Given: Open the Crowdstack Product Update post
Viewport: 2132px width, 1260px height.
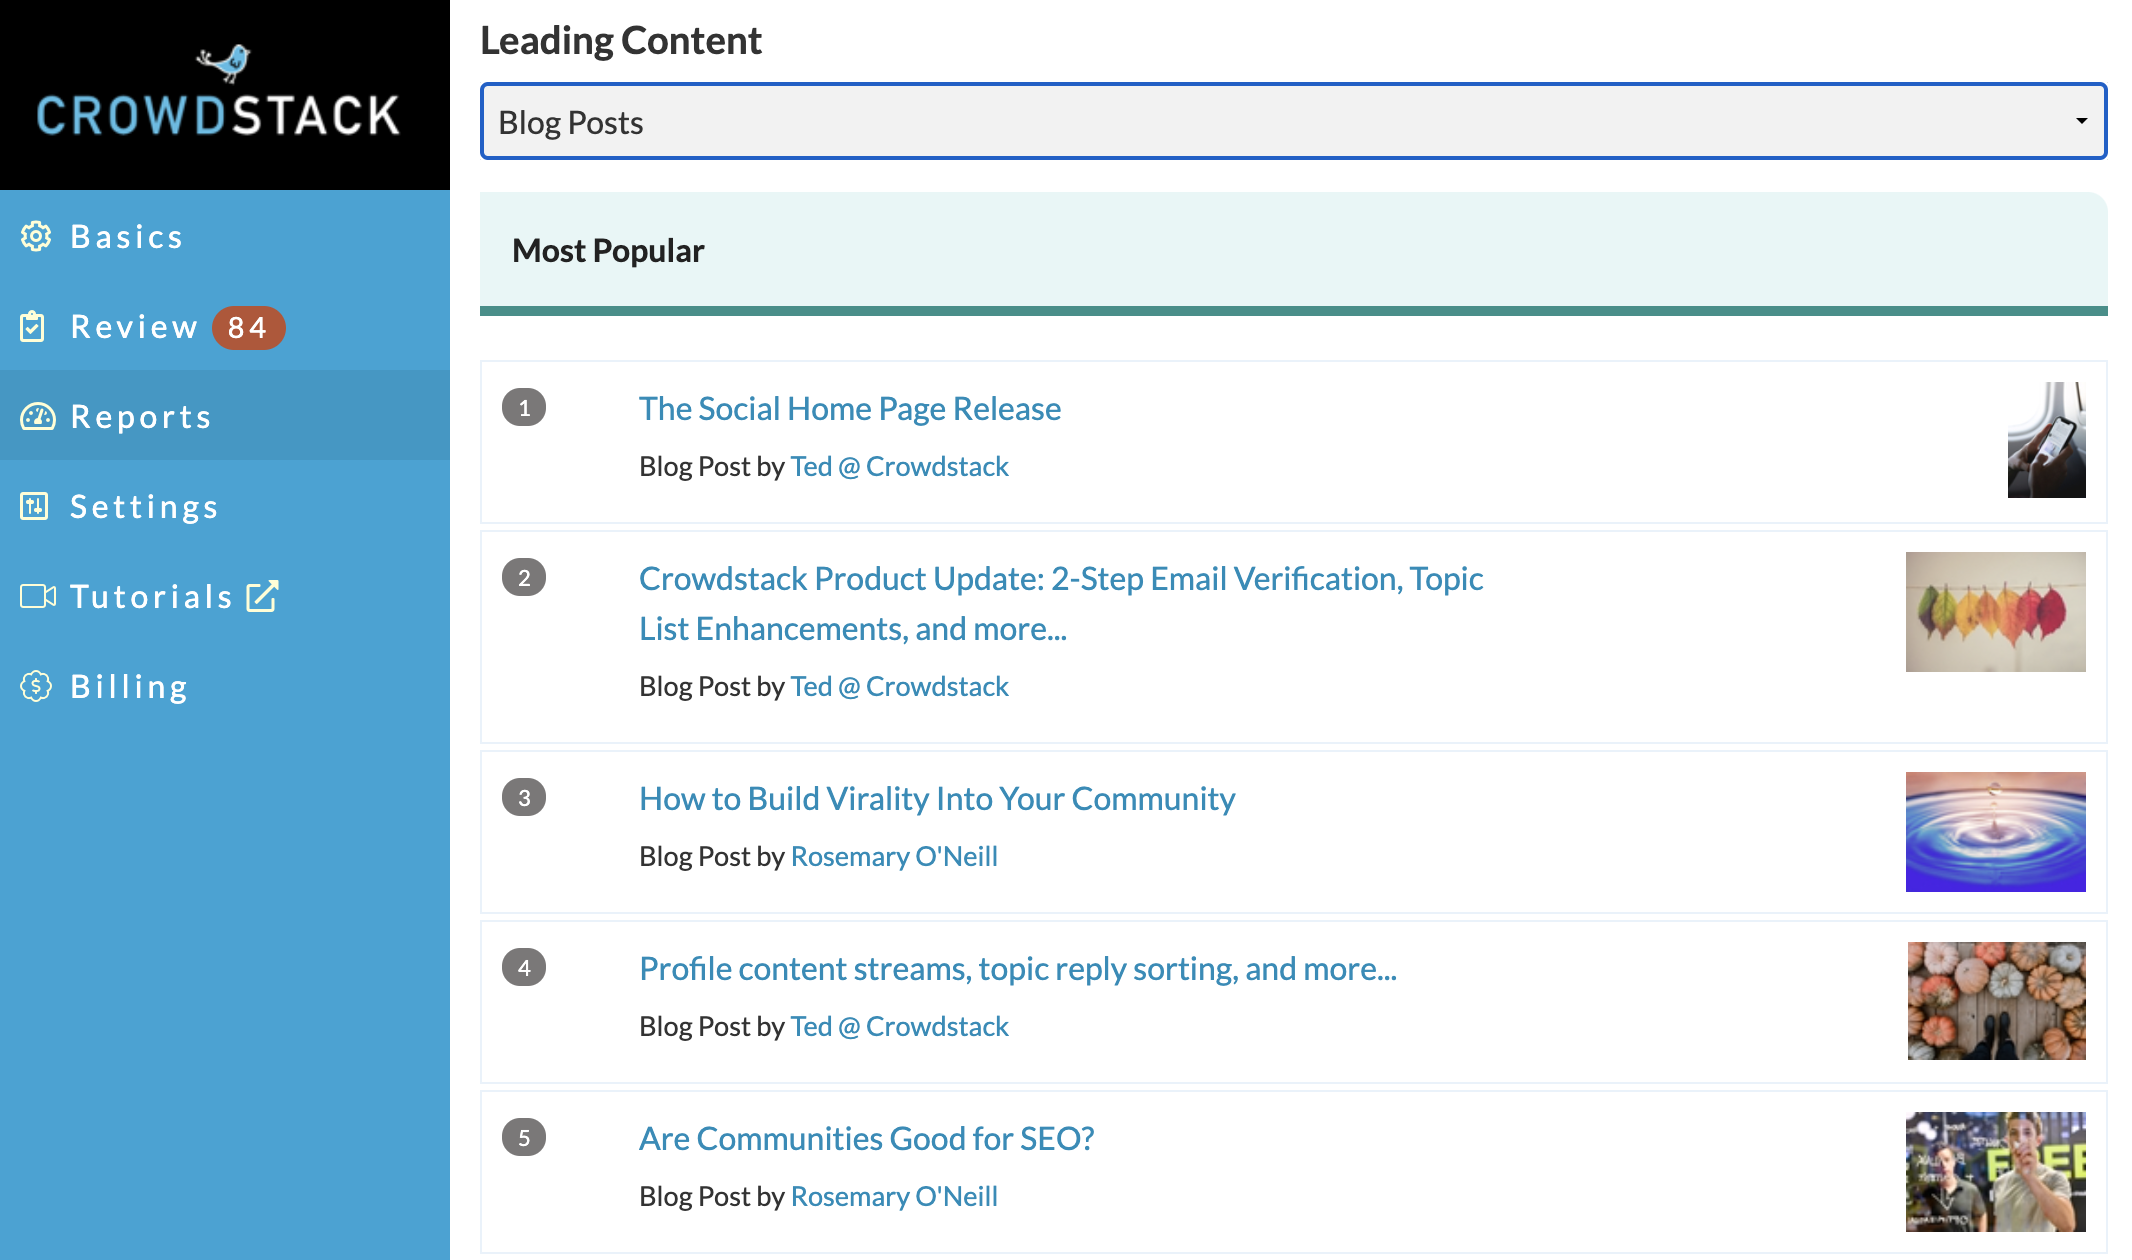Looking at the screenshot, I should pos(1061,603).
